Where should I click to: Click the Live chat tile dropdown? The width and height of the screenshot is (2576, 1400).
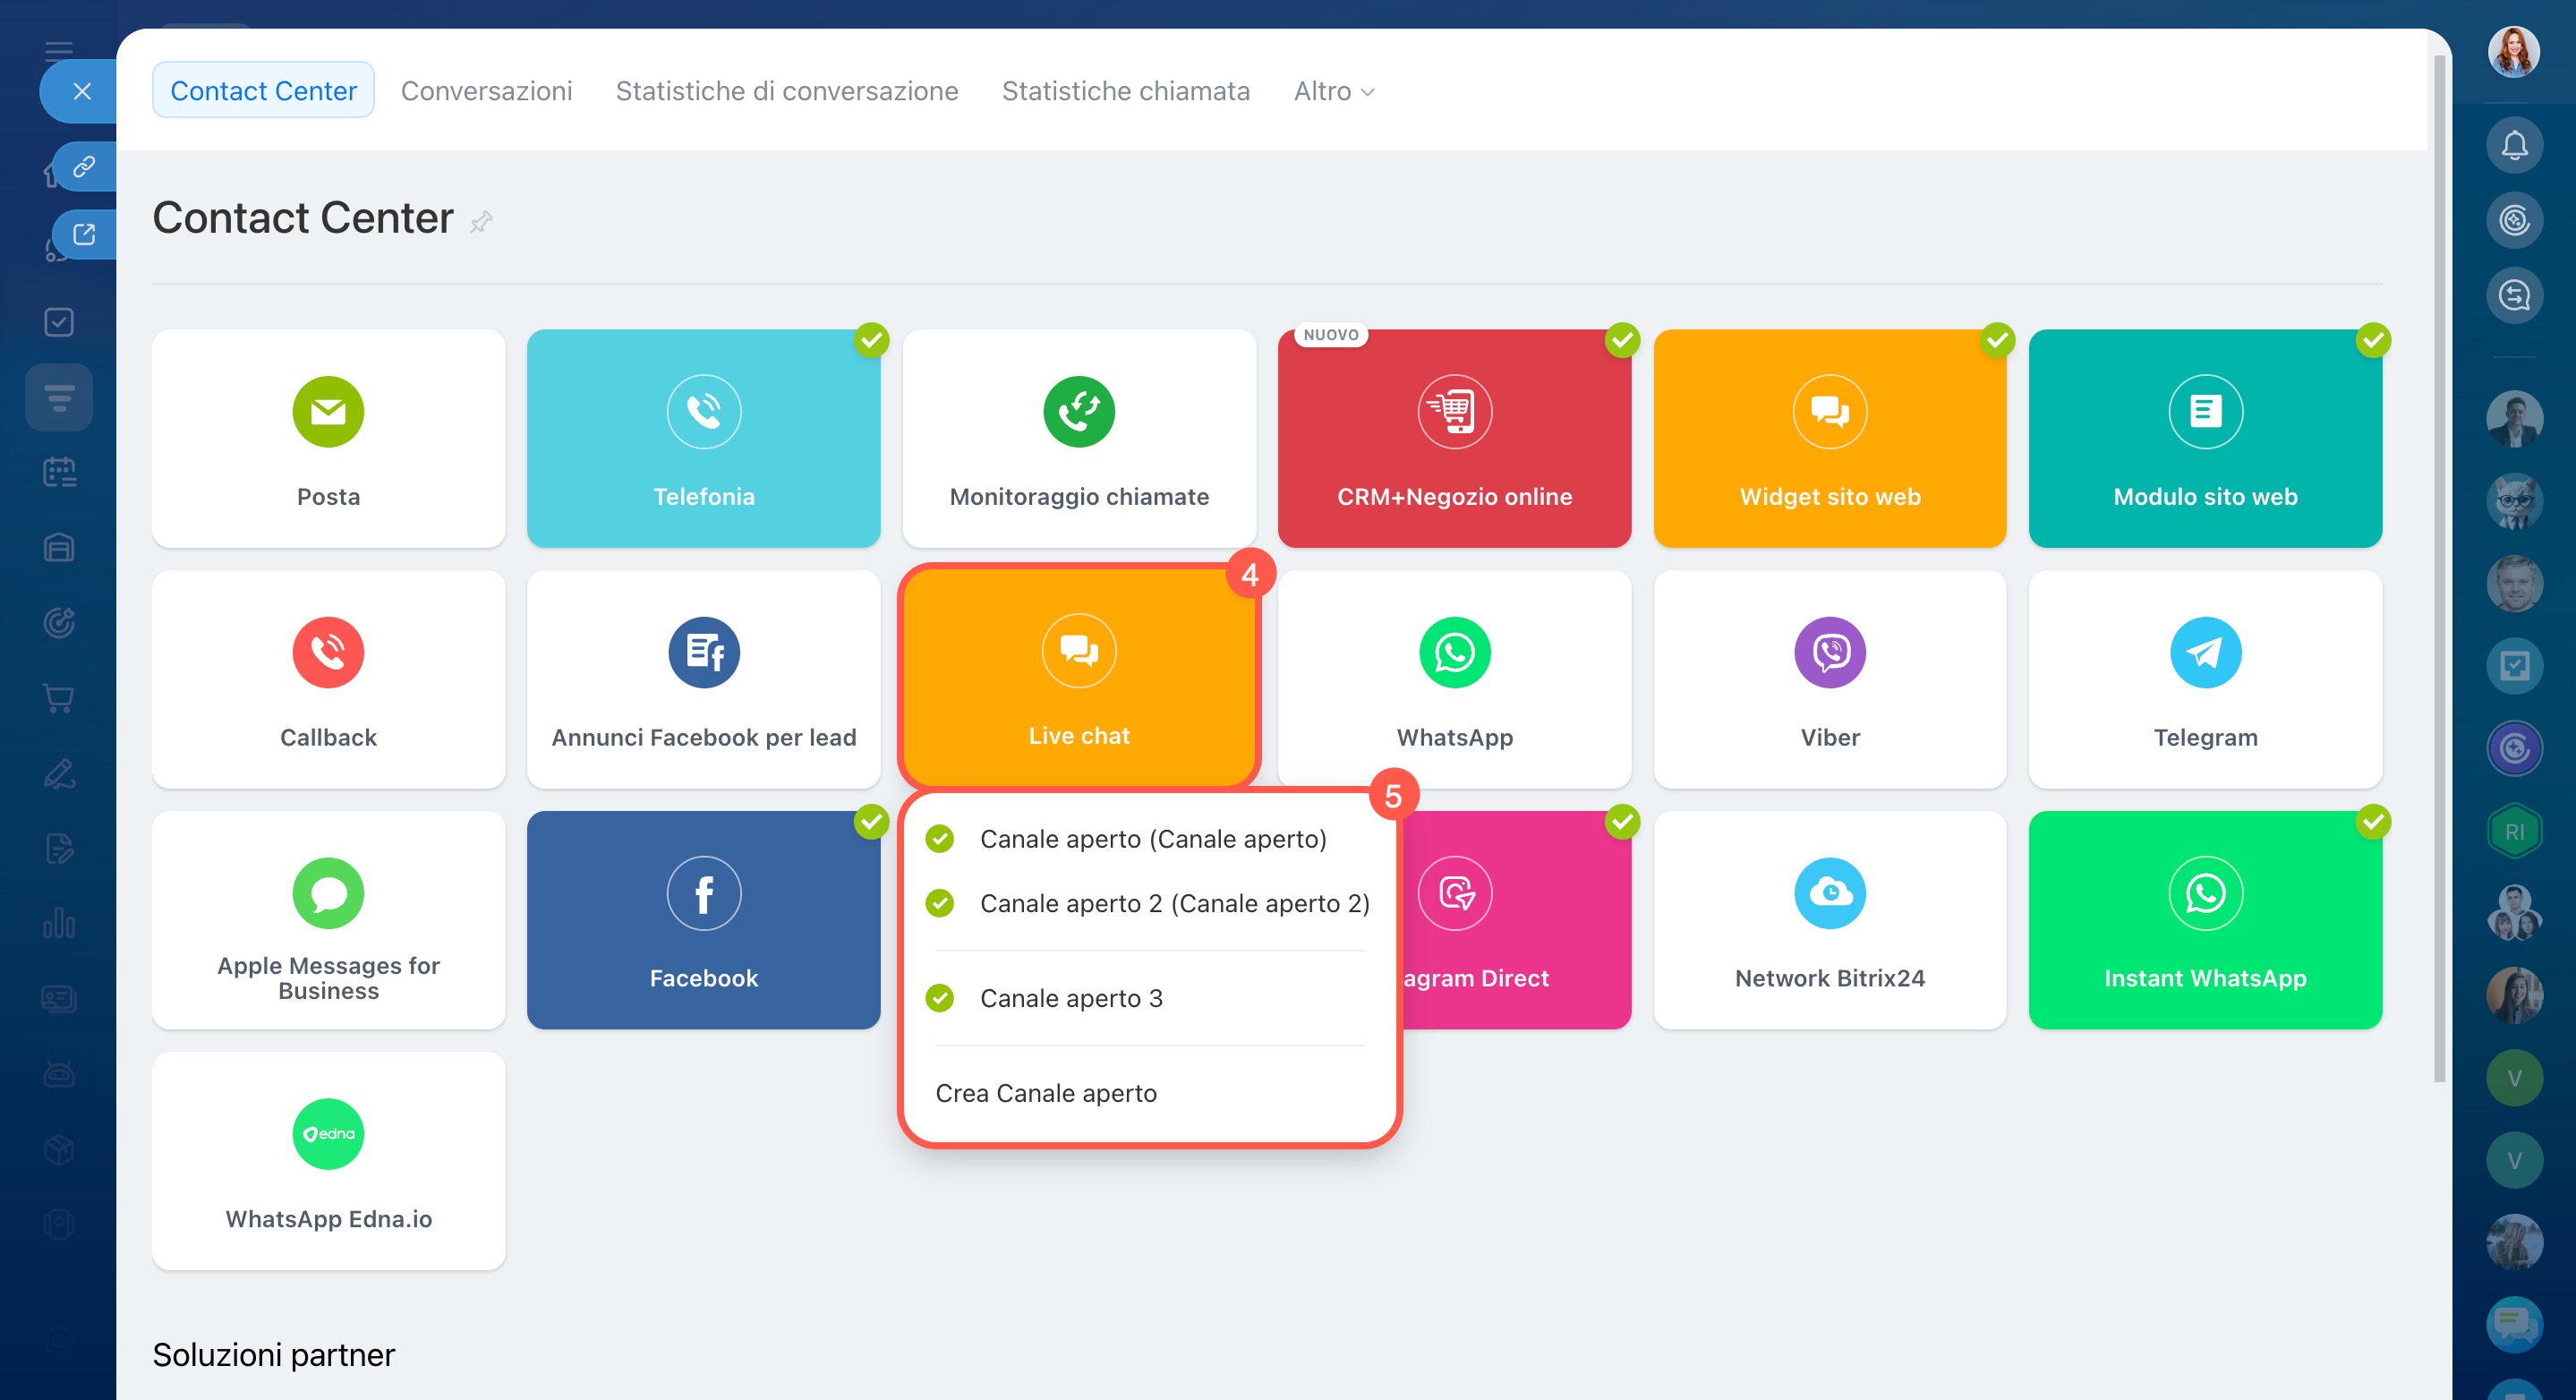[1078, 677]
